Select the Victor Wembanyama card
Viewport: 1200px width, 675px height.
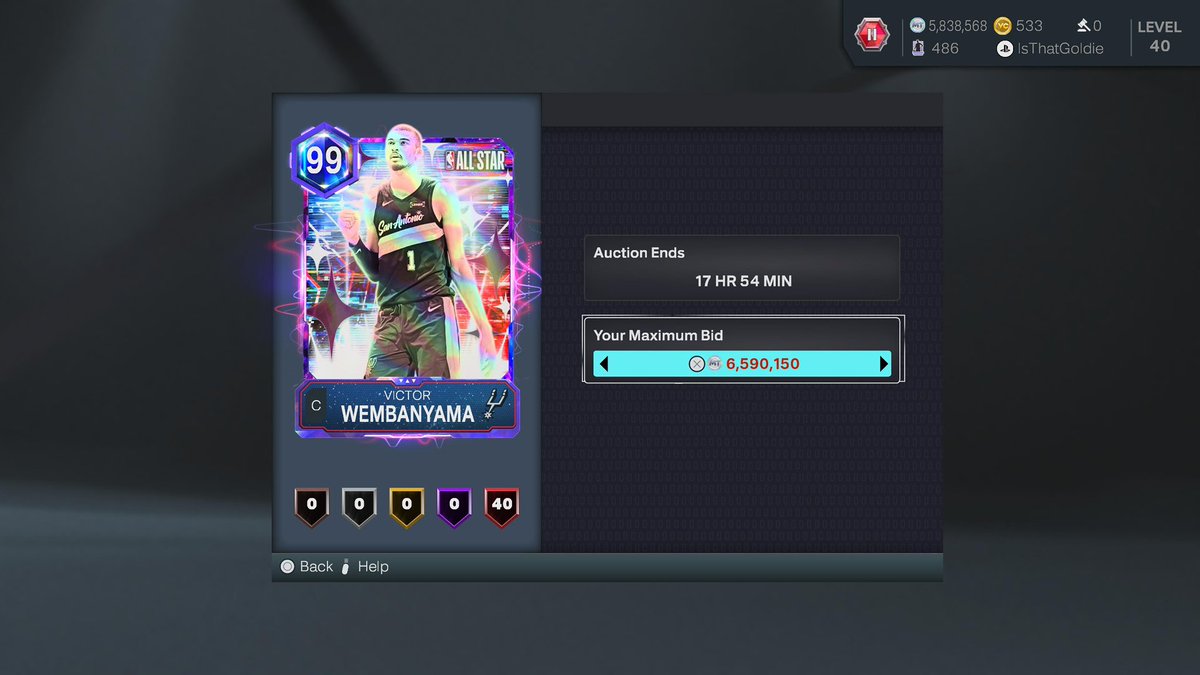pyautogui.click(x=406, y=280)
